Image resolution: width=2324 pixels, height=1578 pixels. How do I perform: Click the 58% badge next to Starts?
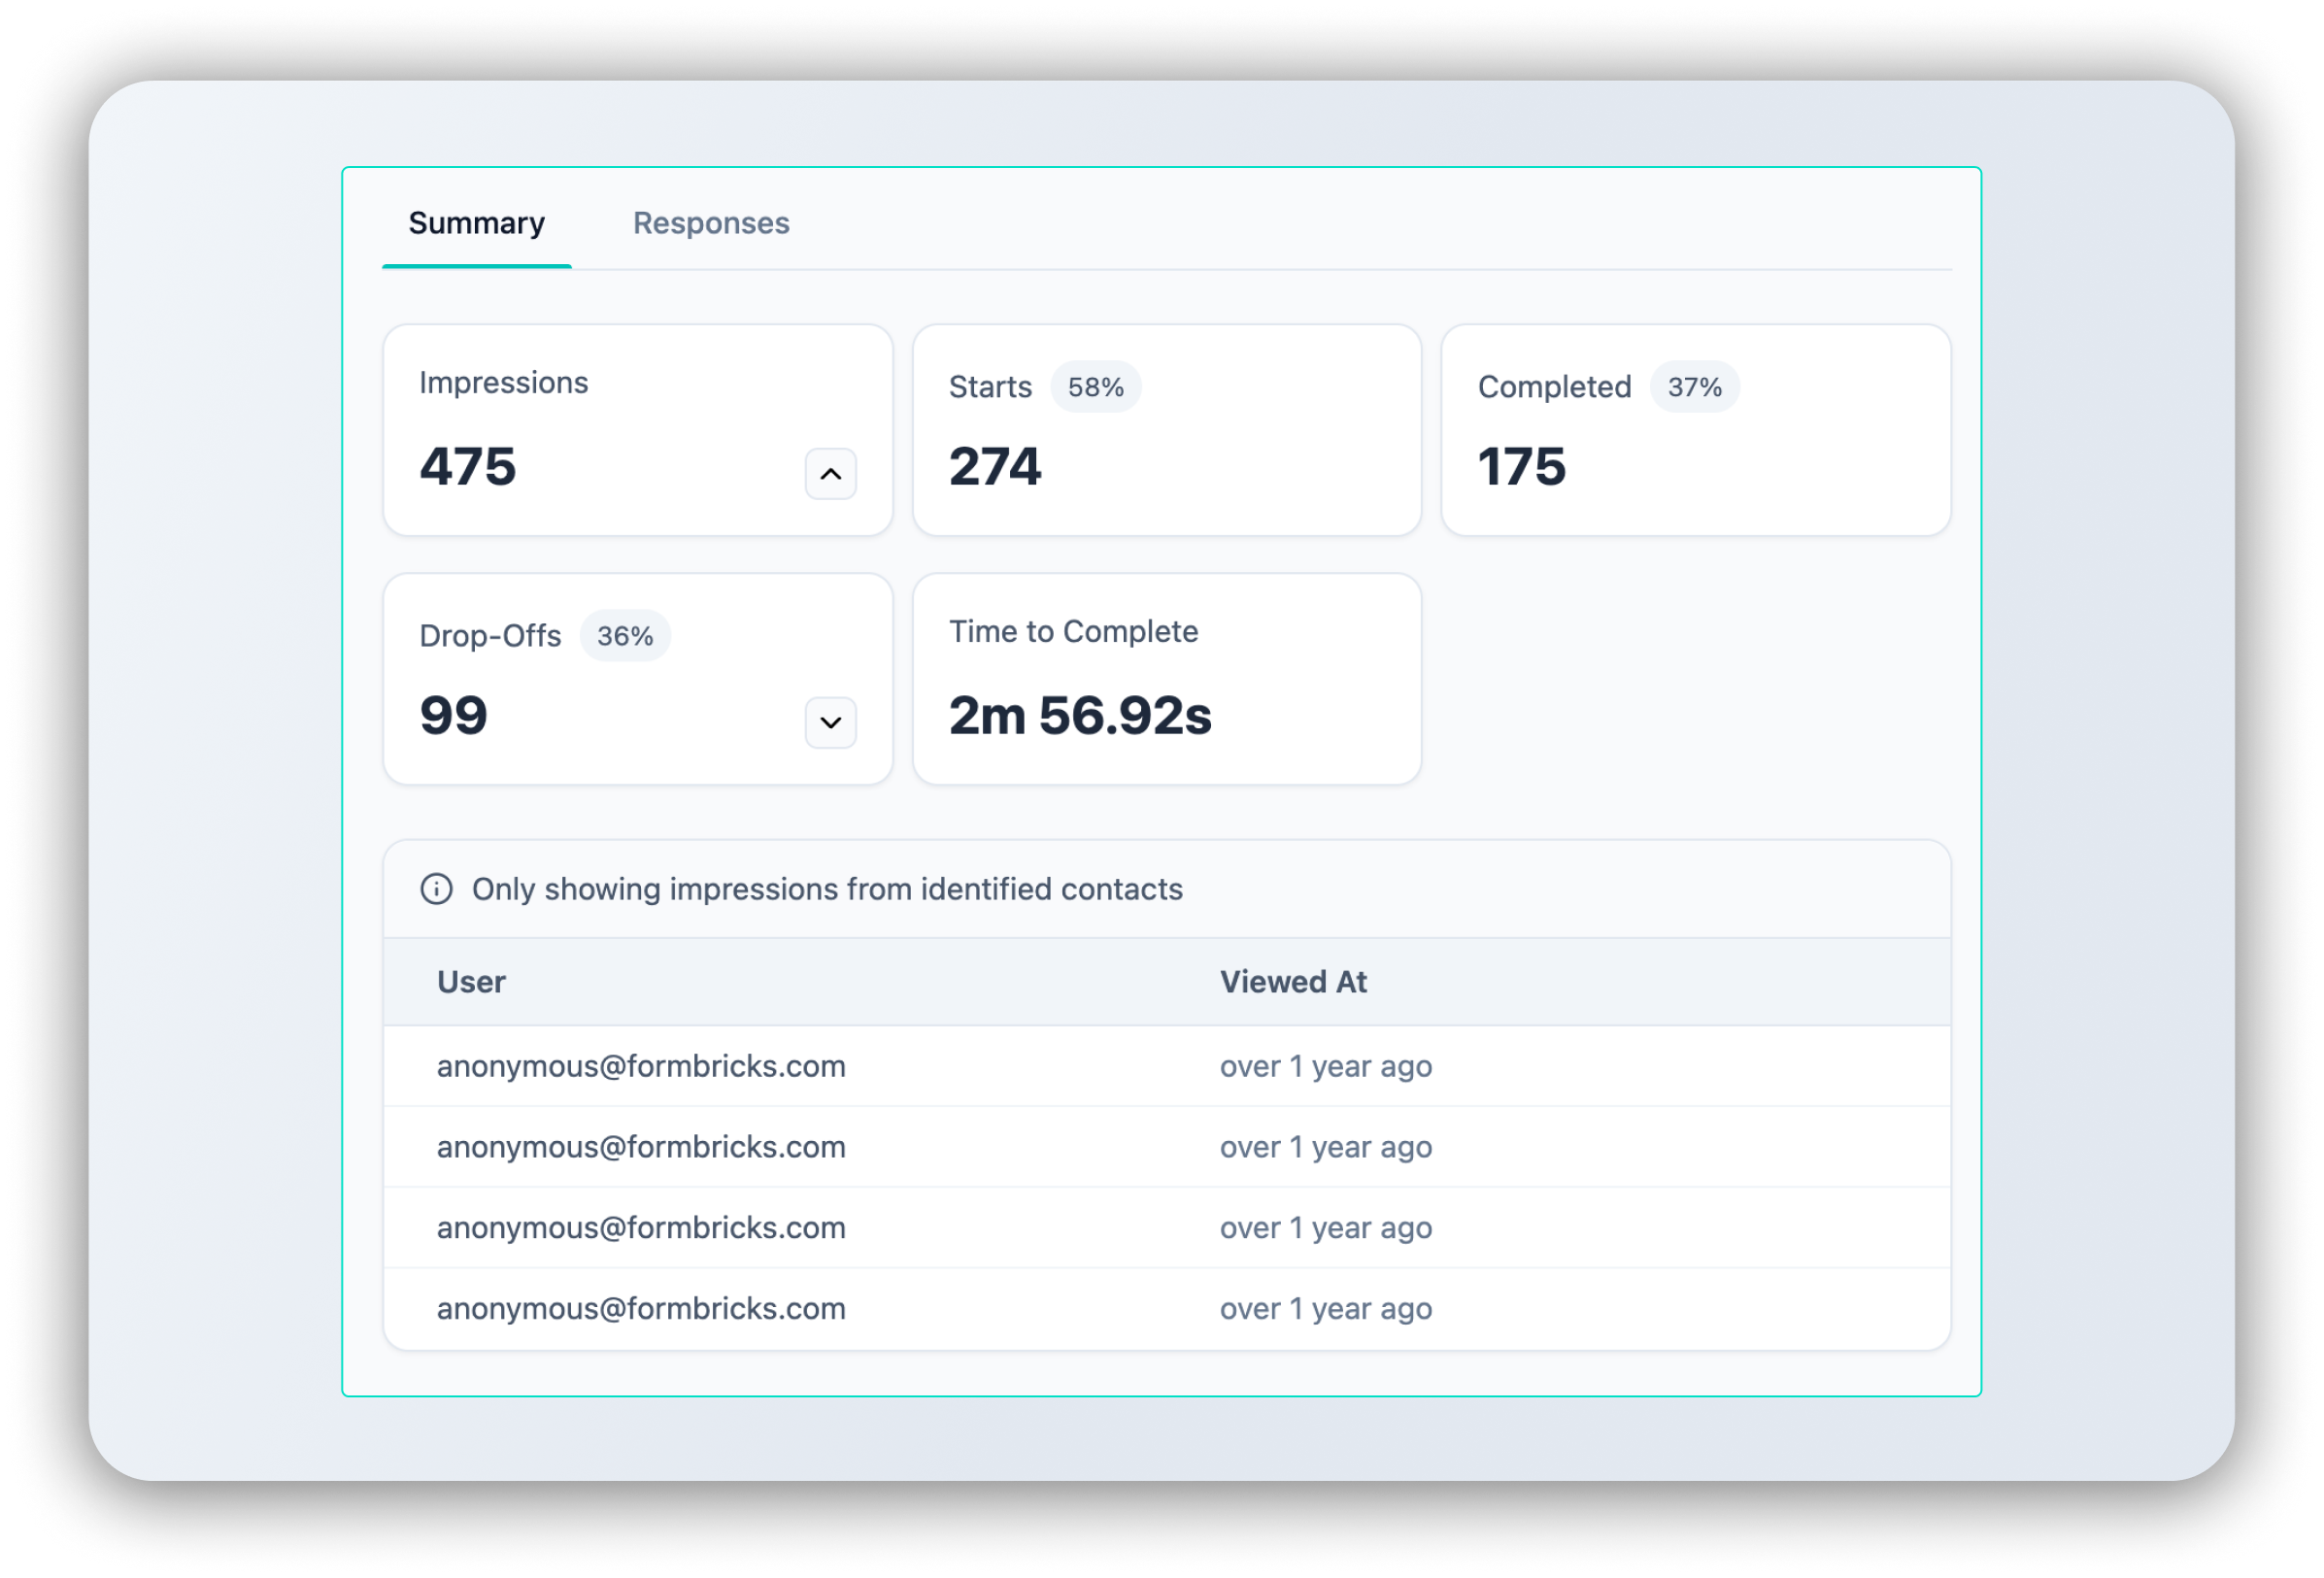pos(1094,387)
